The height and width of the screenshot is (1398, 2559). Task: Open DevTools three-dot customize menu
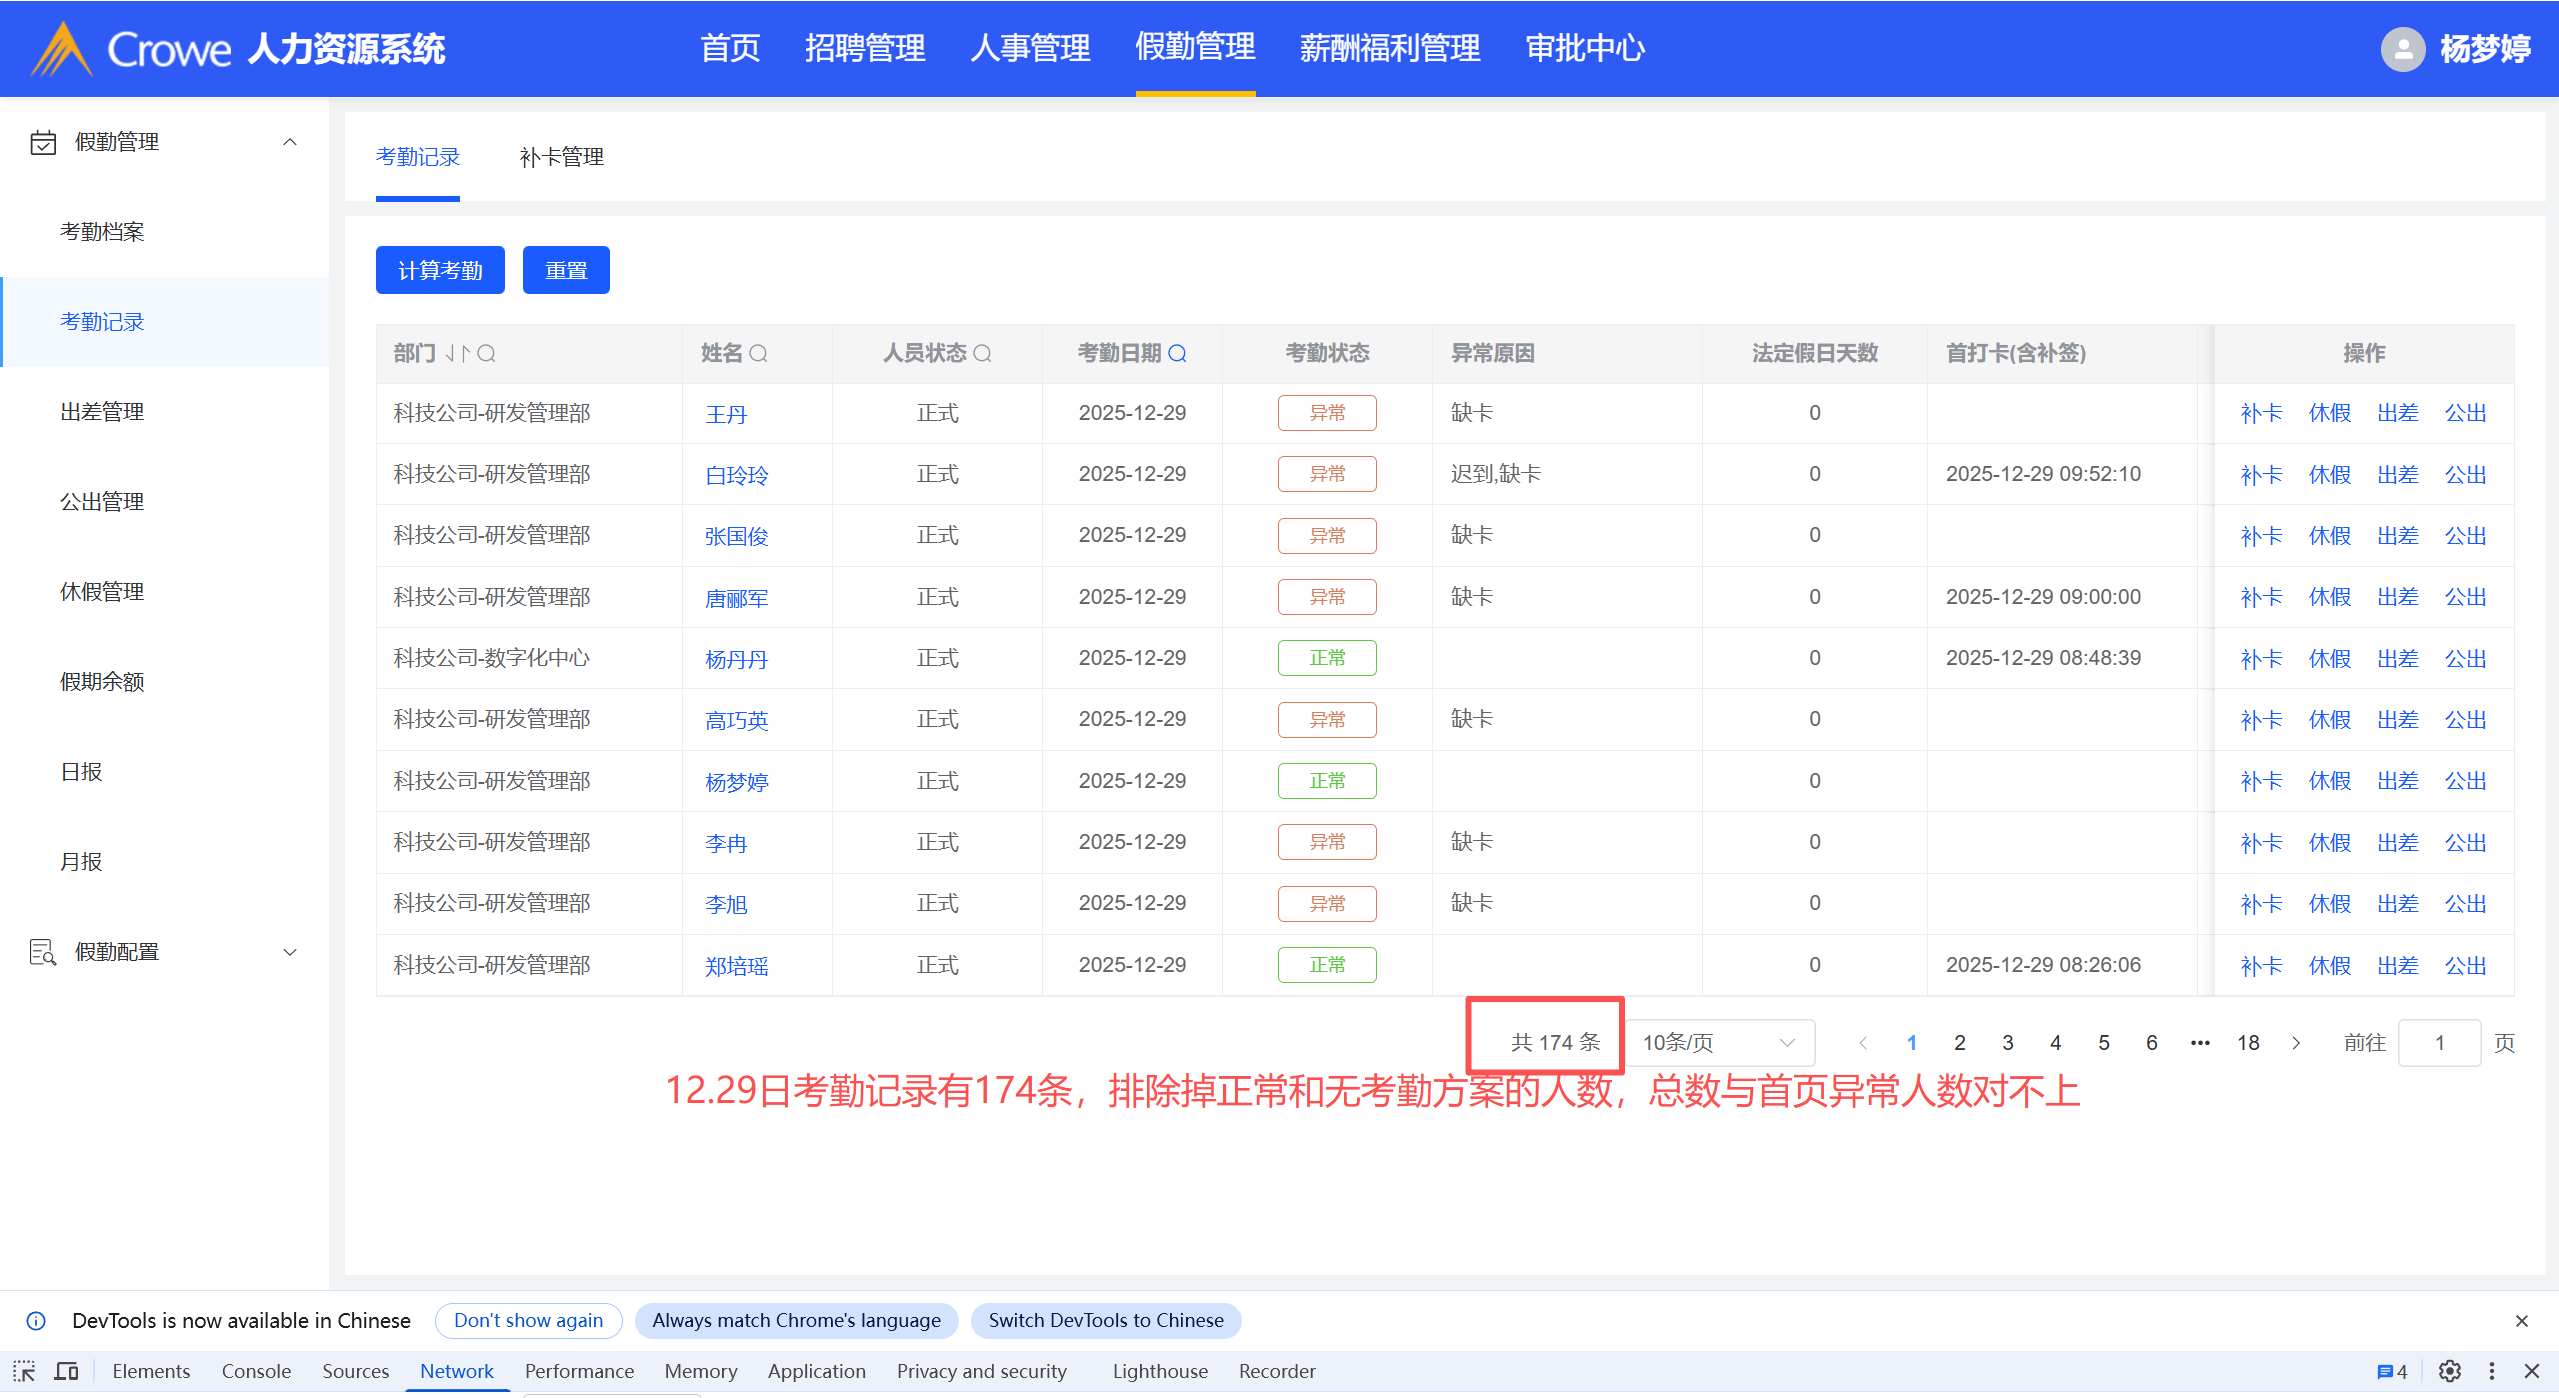[x=2491, y=1371]
